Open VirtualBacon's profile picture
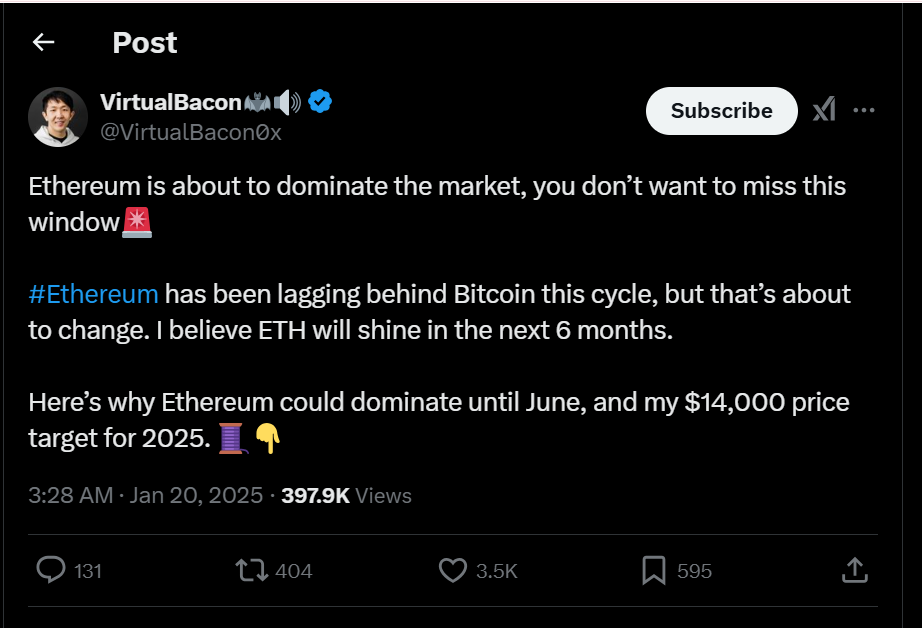Viewport: 922px width, 628px height. click(58, 117)
